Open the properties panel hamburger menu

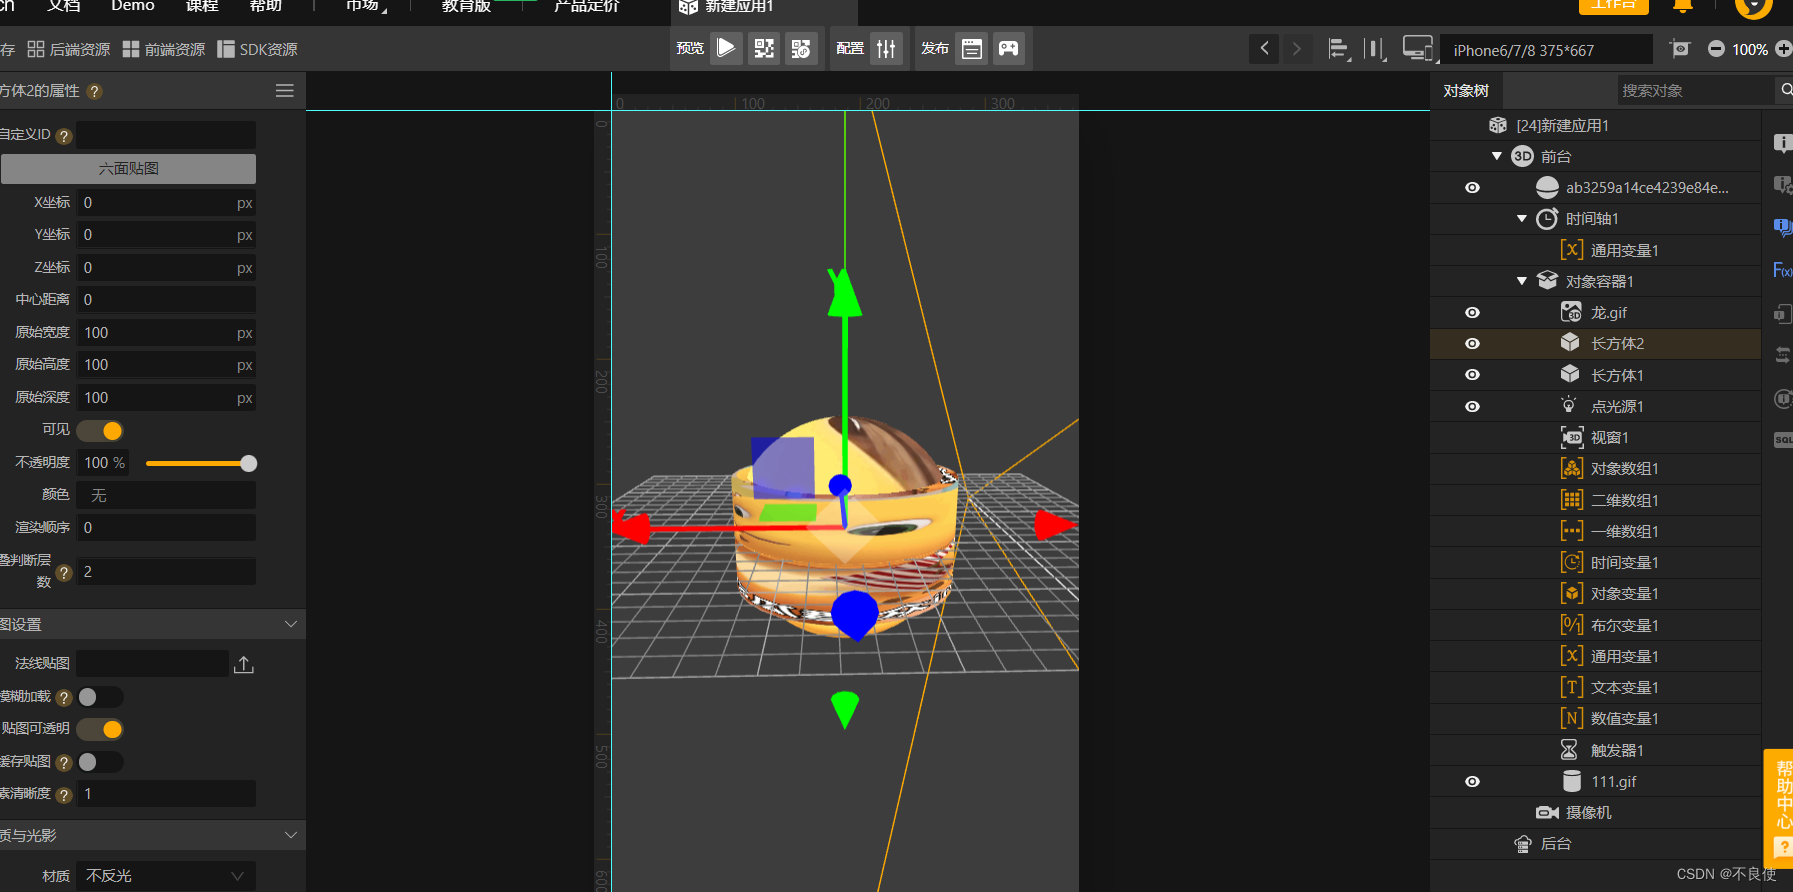click(285, 91)
